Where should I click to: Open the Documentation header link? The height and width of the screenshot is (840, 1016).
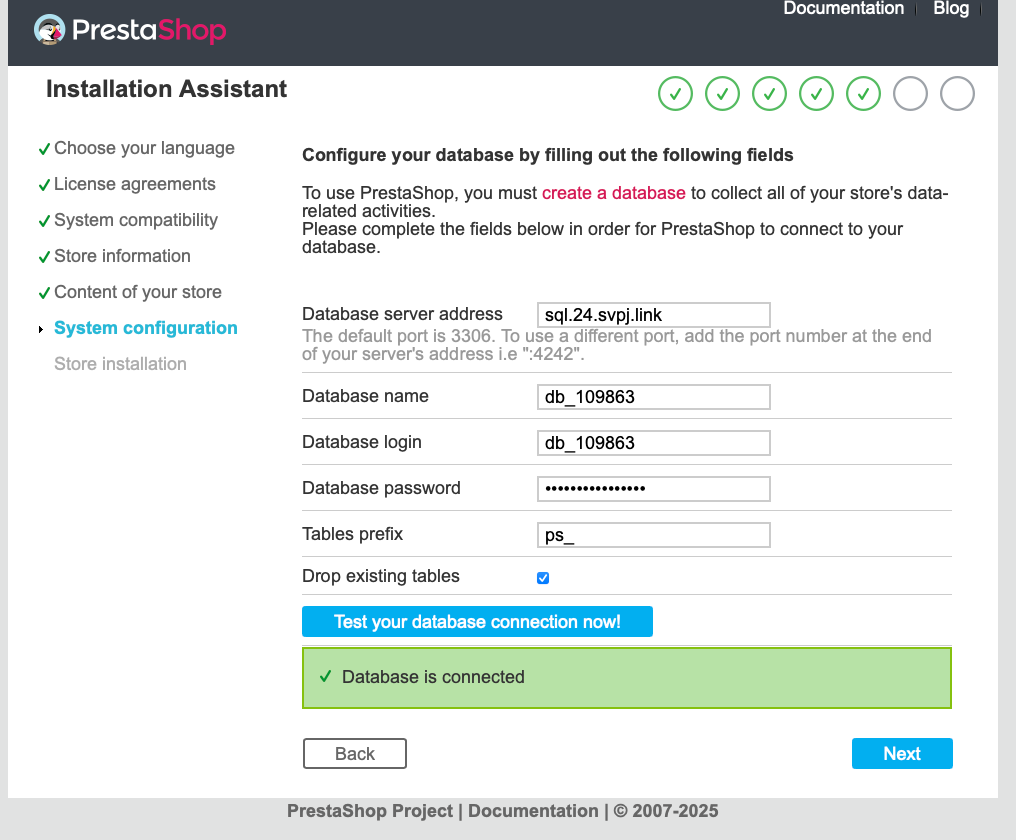[x=843, y=9]
